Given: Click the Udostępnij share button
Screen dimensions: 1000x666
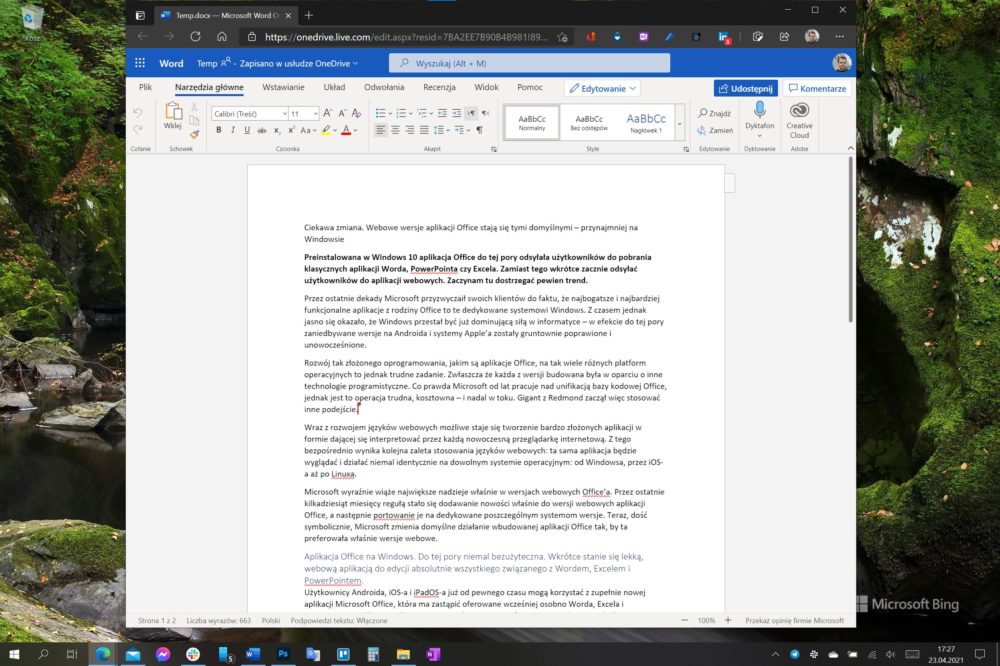Looking at the screenshot, I should [x=746, y=89].
